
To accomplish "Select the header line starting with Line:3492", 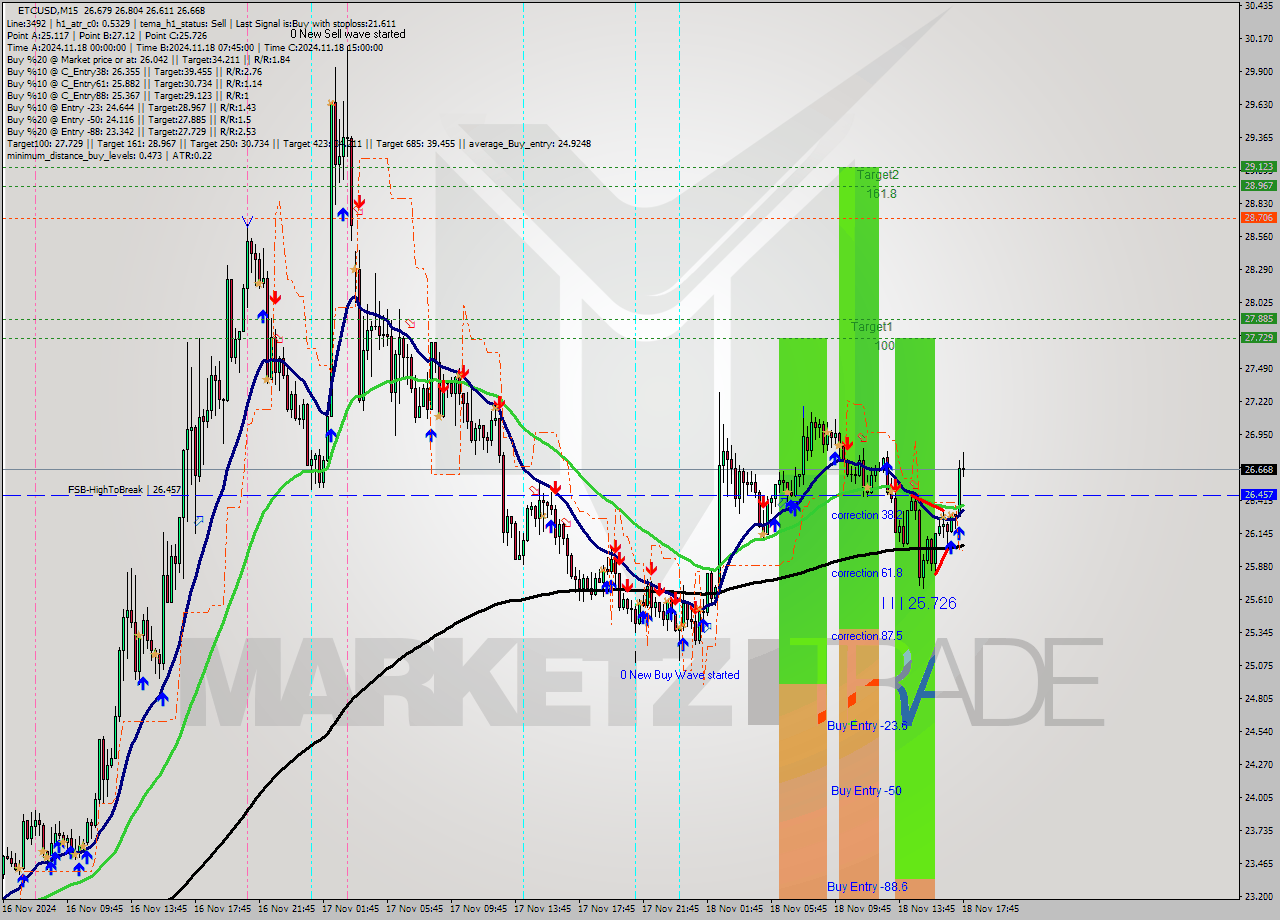I will [x=201, y=23].
